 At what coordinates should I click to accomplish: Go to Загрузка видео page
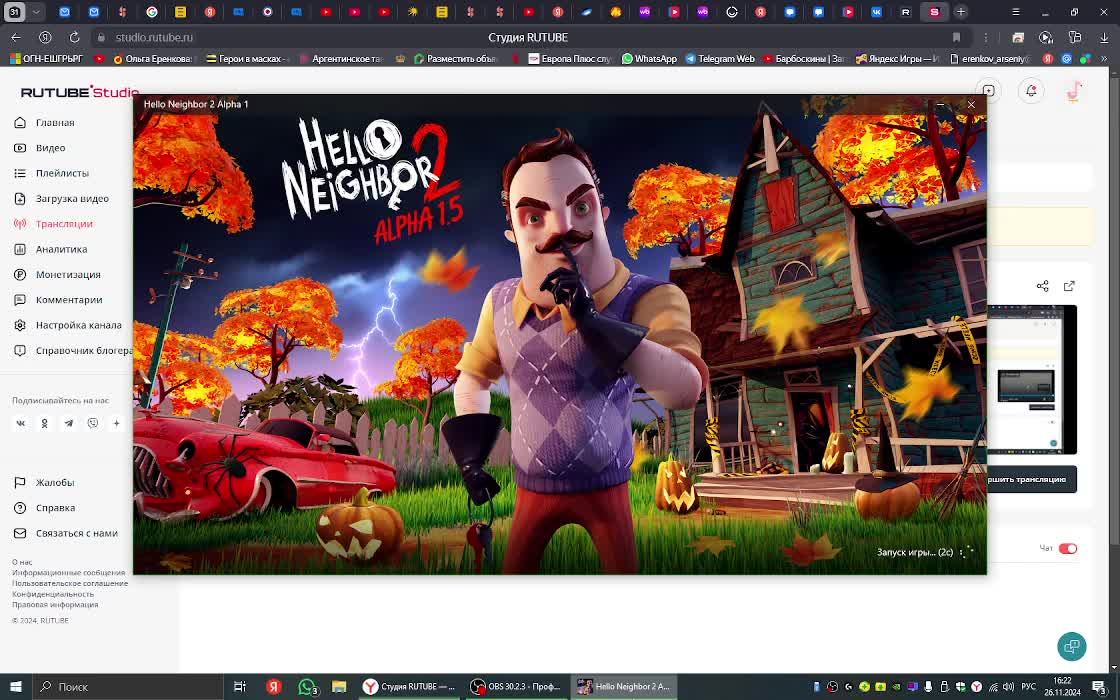click(x=71, y=199)
